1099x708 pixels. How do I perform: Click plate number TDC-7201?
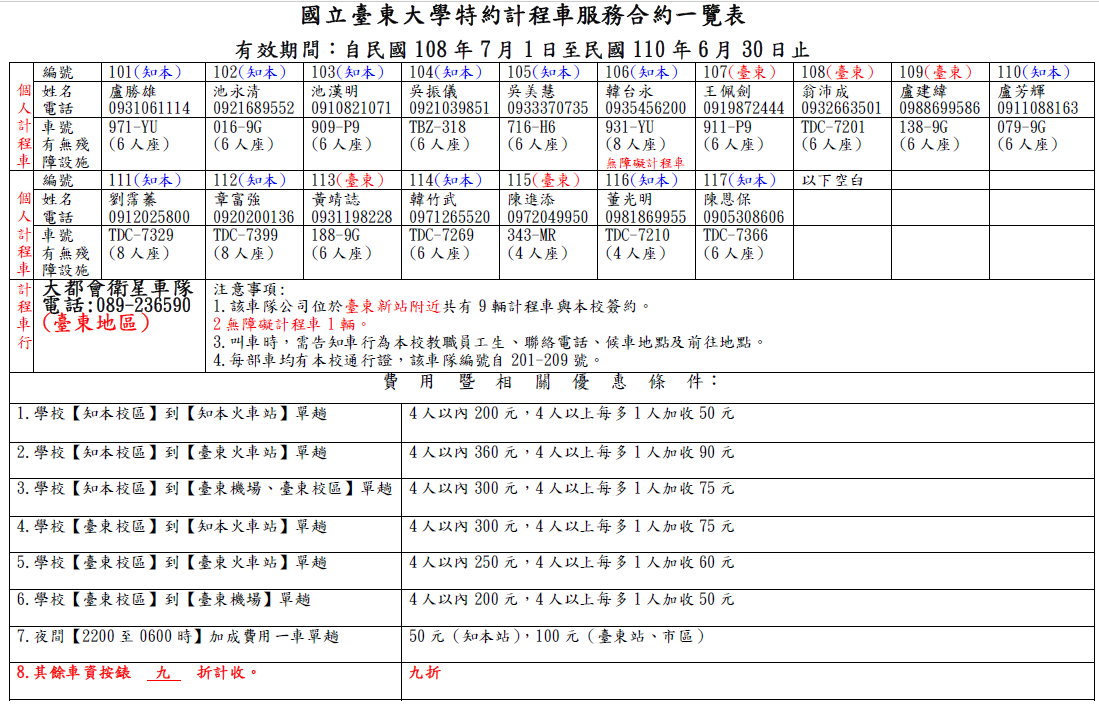pos(833,128)
